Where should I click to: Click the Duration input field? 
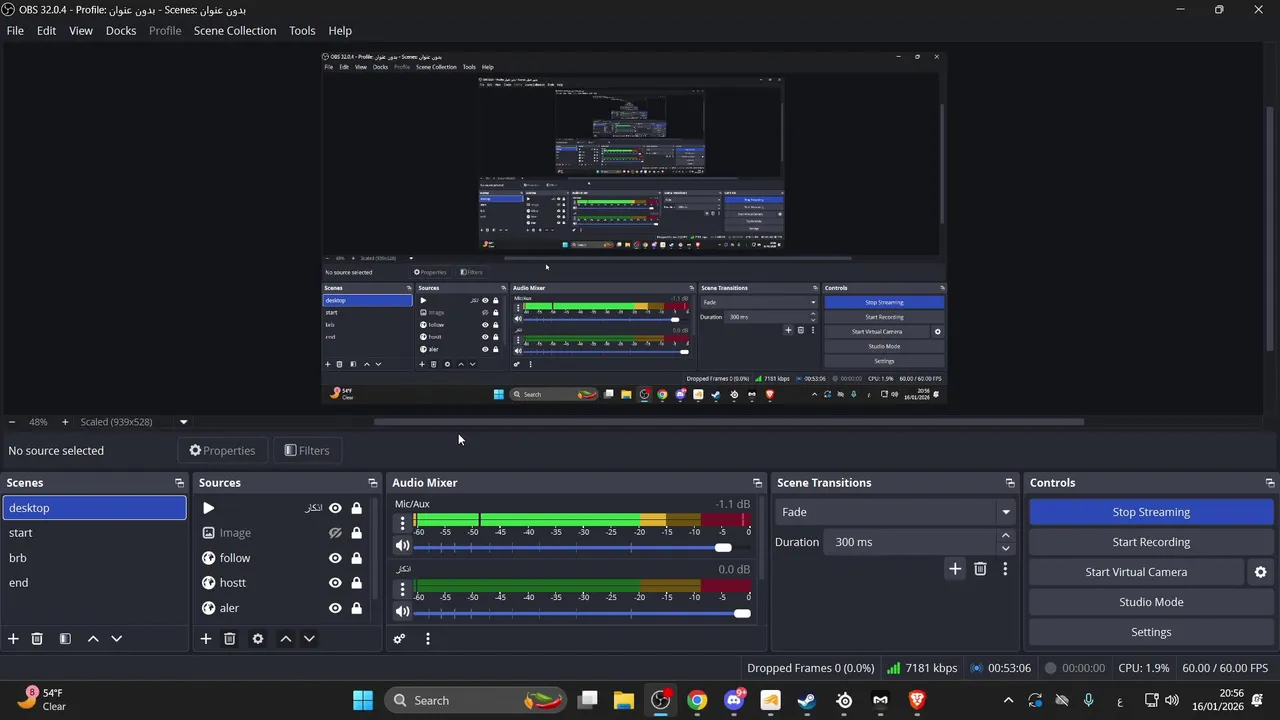910,542
